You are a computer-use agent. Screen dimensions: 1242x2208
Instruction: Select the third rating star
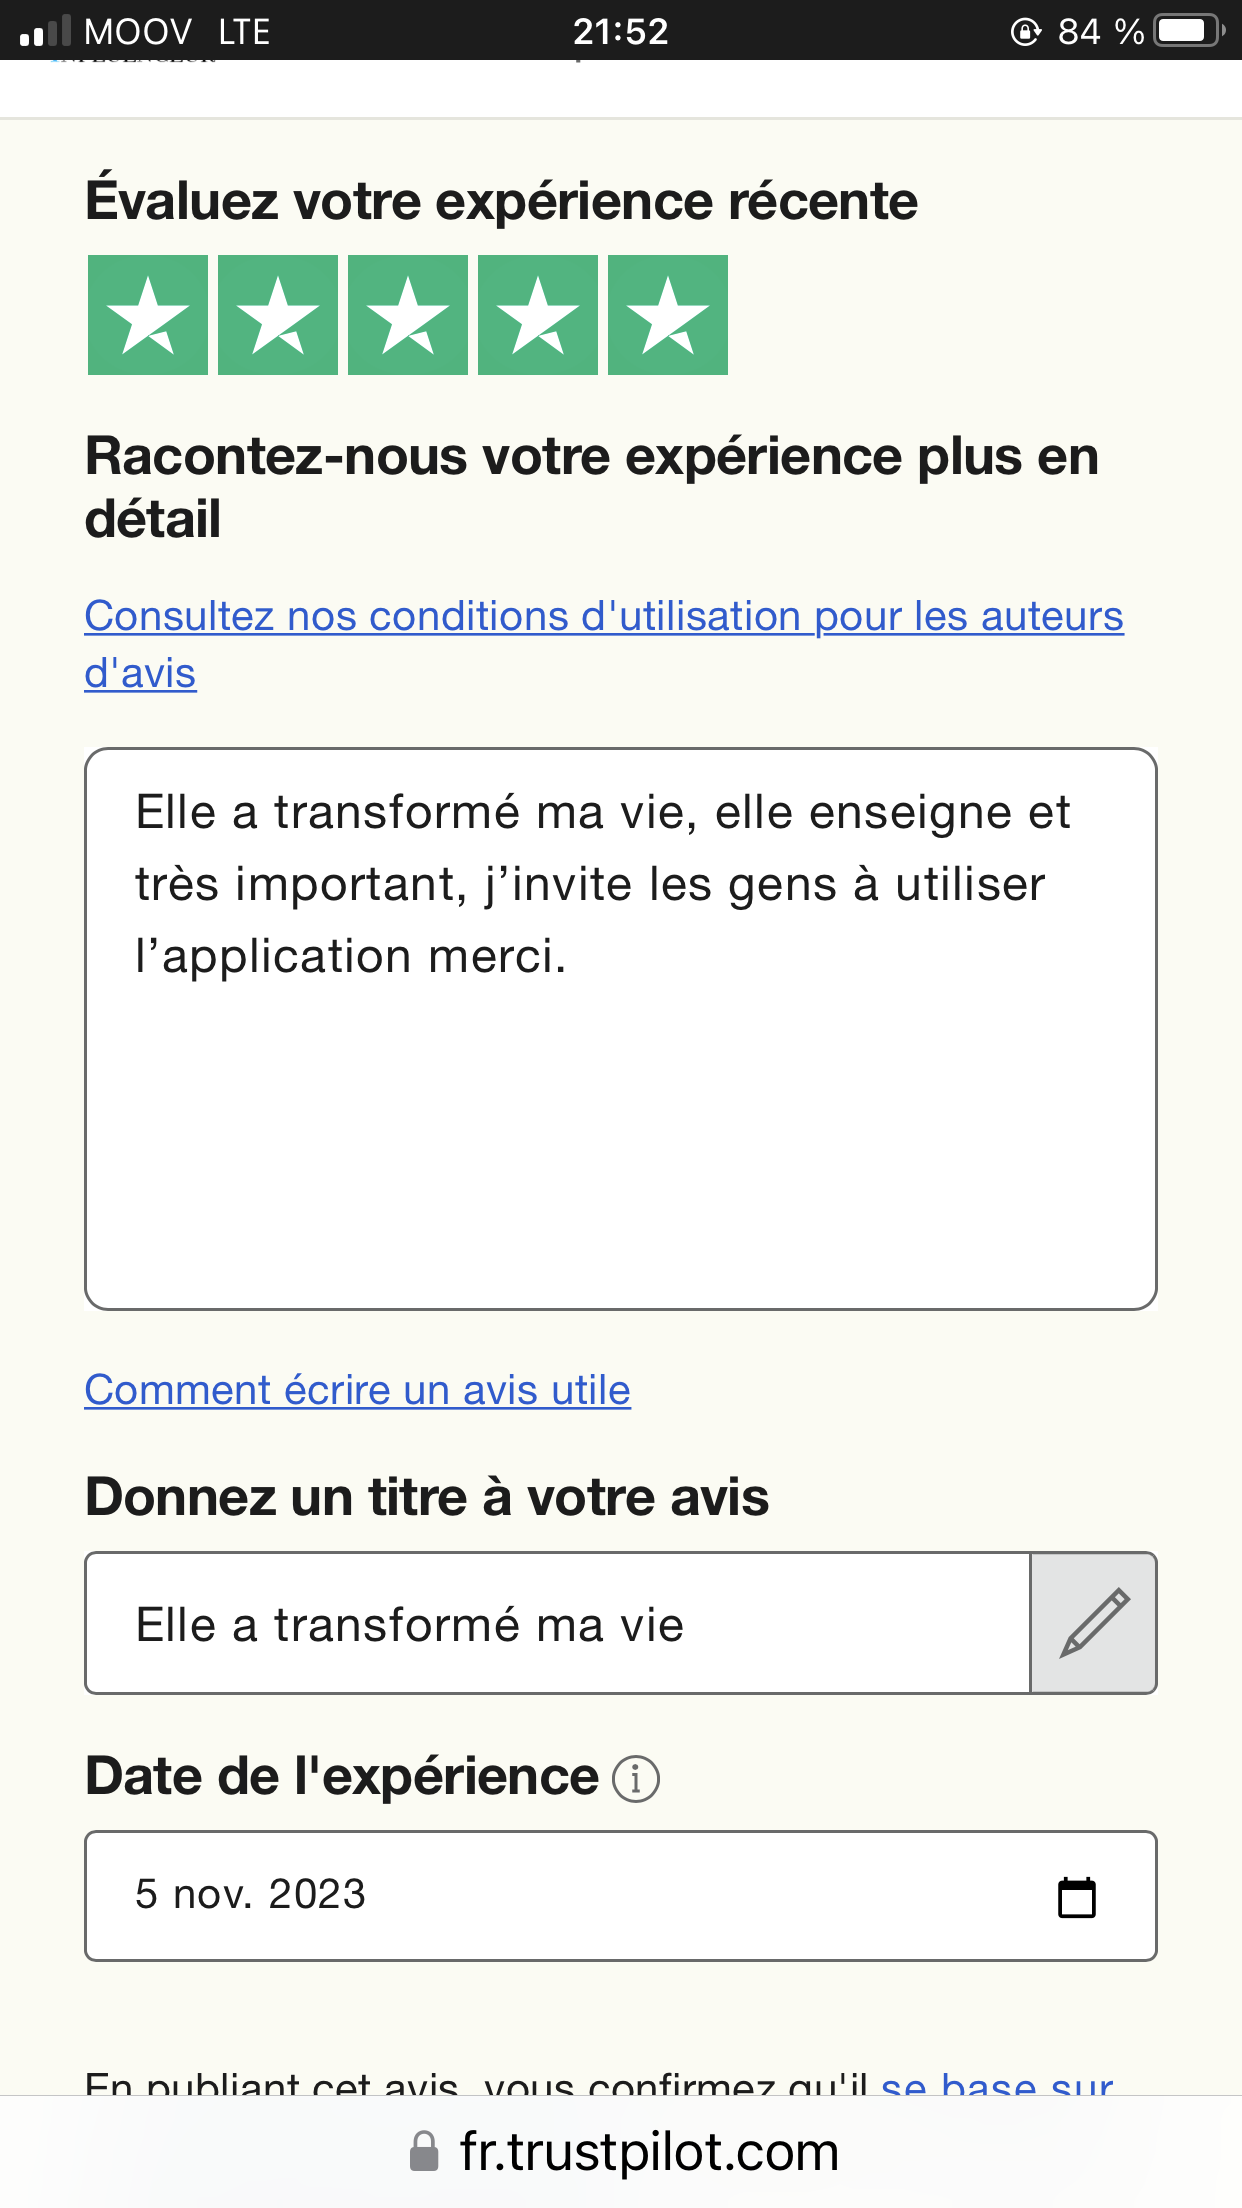408,315
